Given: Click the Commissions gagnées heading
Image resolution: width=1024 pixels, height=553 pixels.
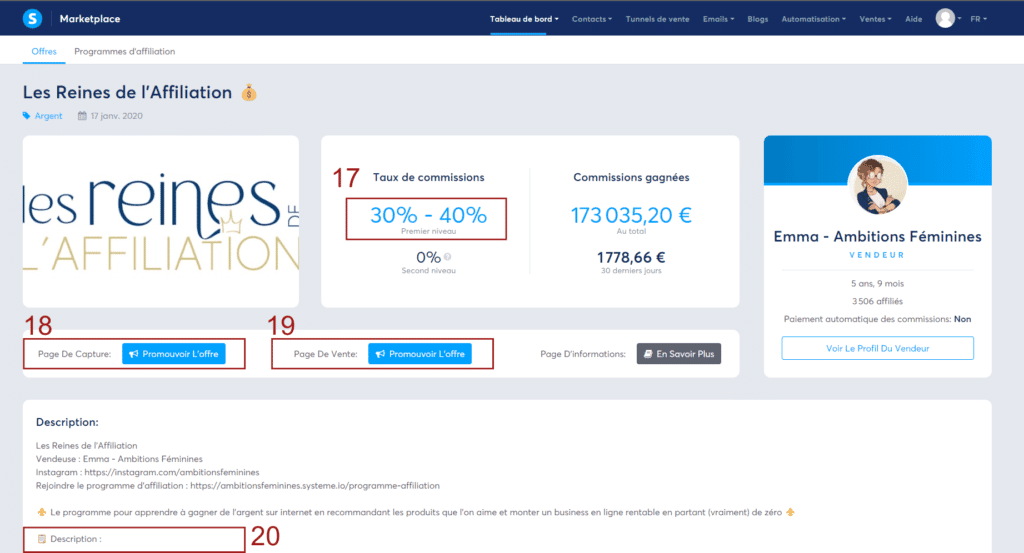Looking at the screenshot, I should tap(631, 177).
